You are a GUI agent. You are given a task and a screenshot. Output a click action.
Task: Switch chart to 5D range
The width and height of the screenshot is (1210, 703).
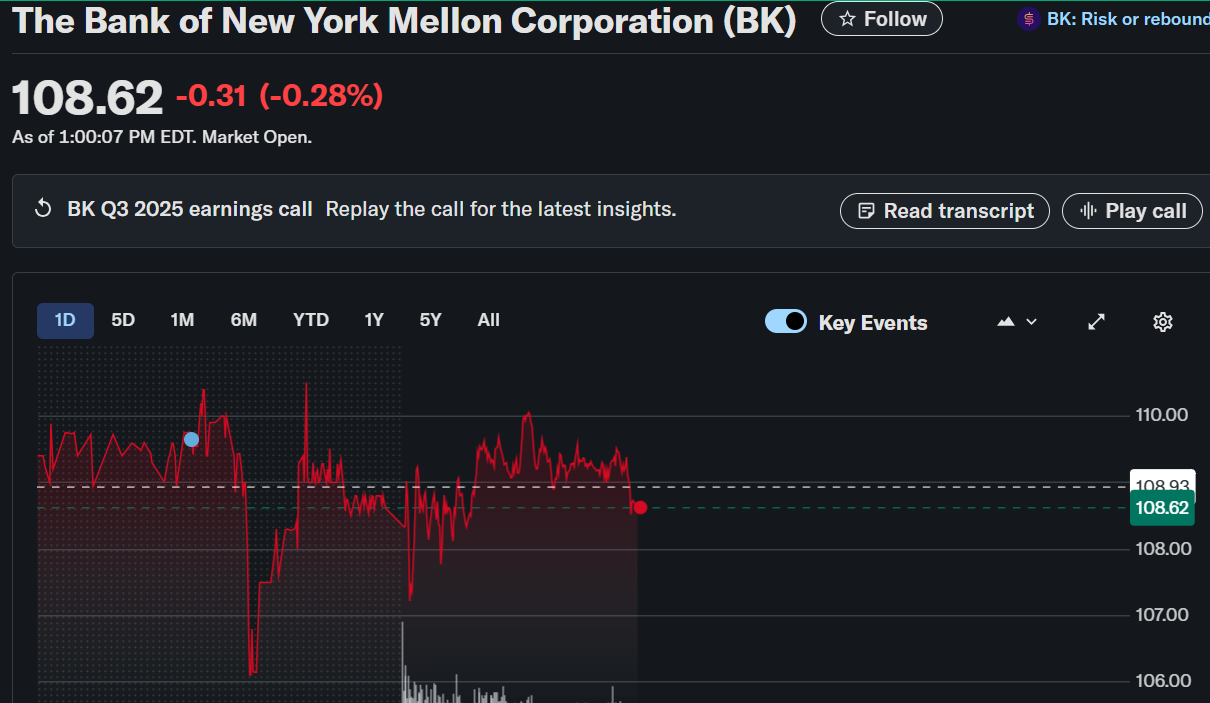click(x=123, y=320)
